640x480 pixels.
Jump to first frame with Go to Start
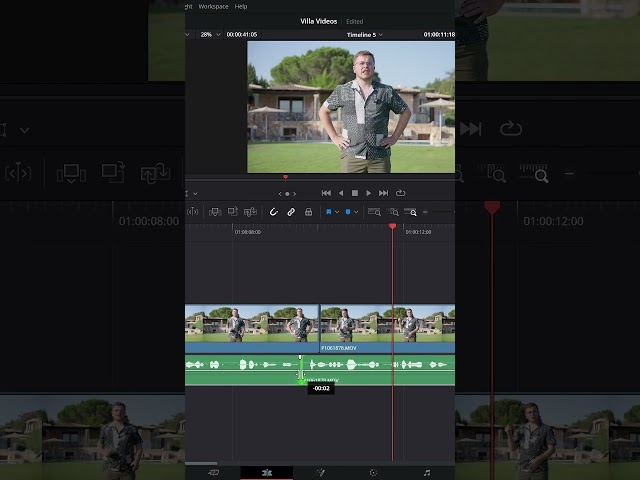click(326, 193)
